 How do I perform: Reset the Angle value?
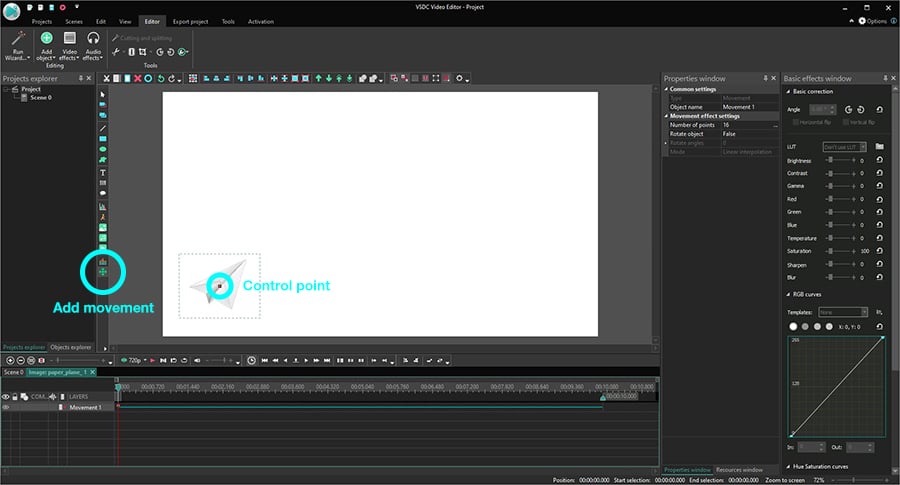879,110
